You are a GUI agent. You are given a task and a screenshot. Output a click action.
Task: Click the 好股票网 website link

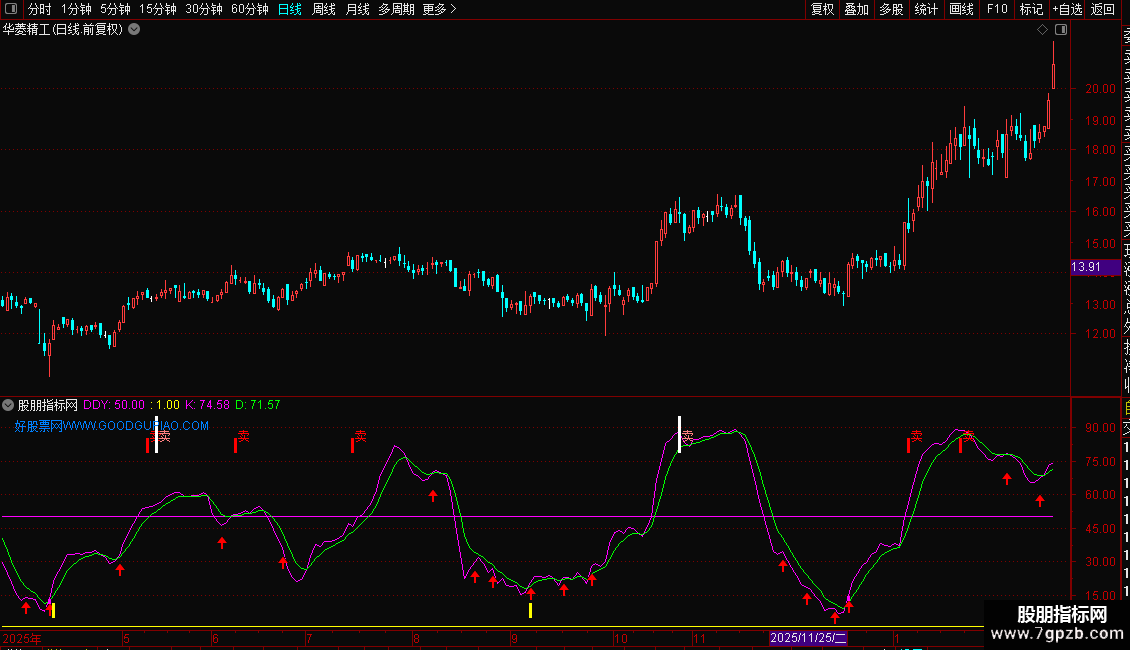[x=112, y=425]
